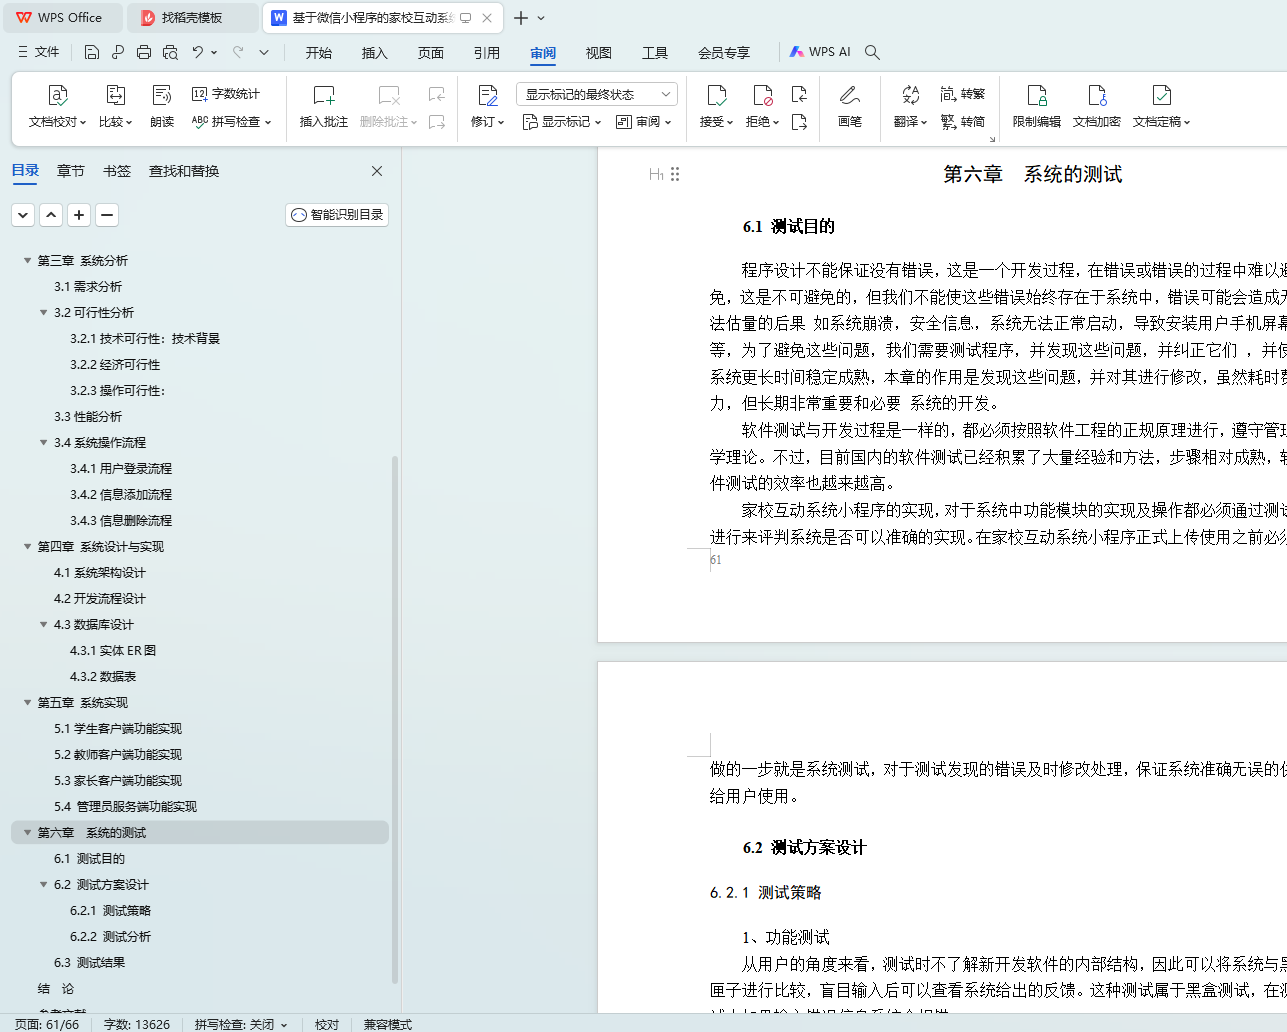Switch to 视图 ribbon tab

pyautogui.click(x=599, y=53)
